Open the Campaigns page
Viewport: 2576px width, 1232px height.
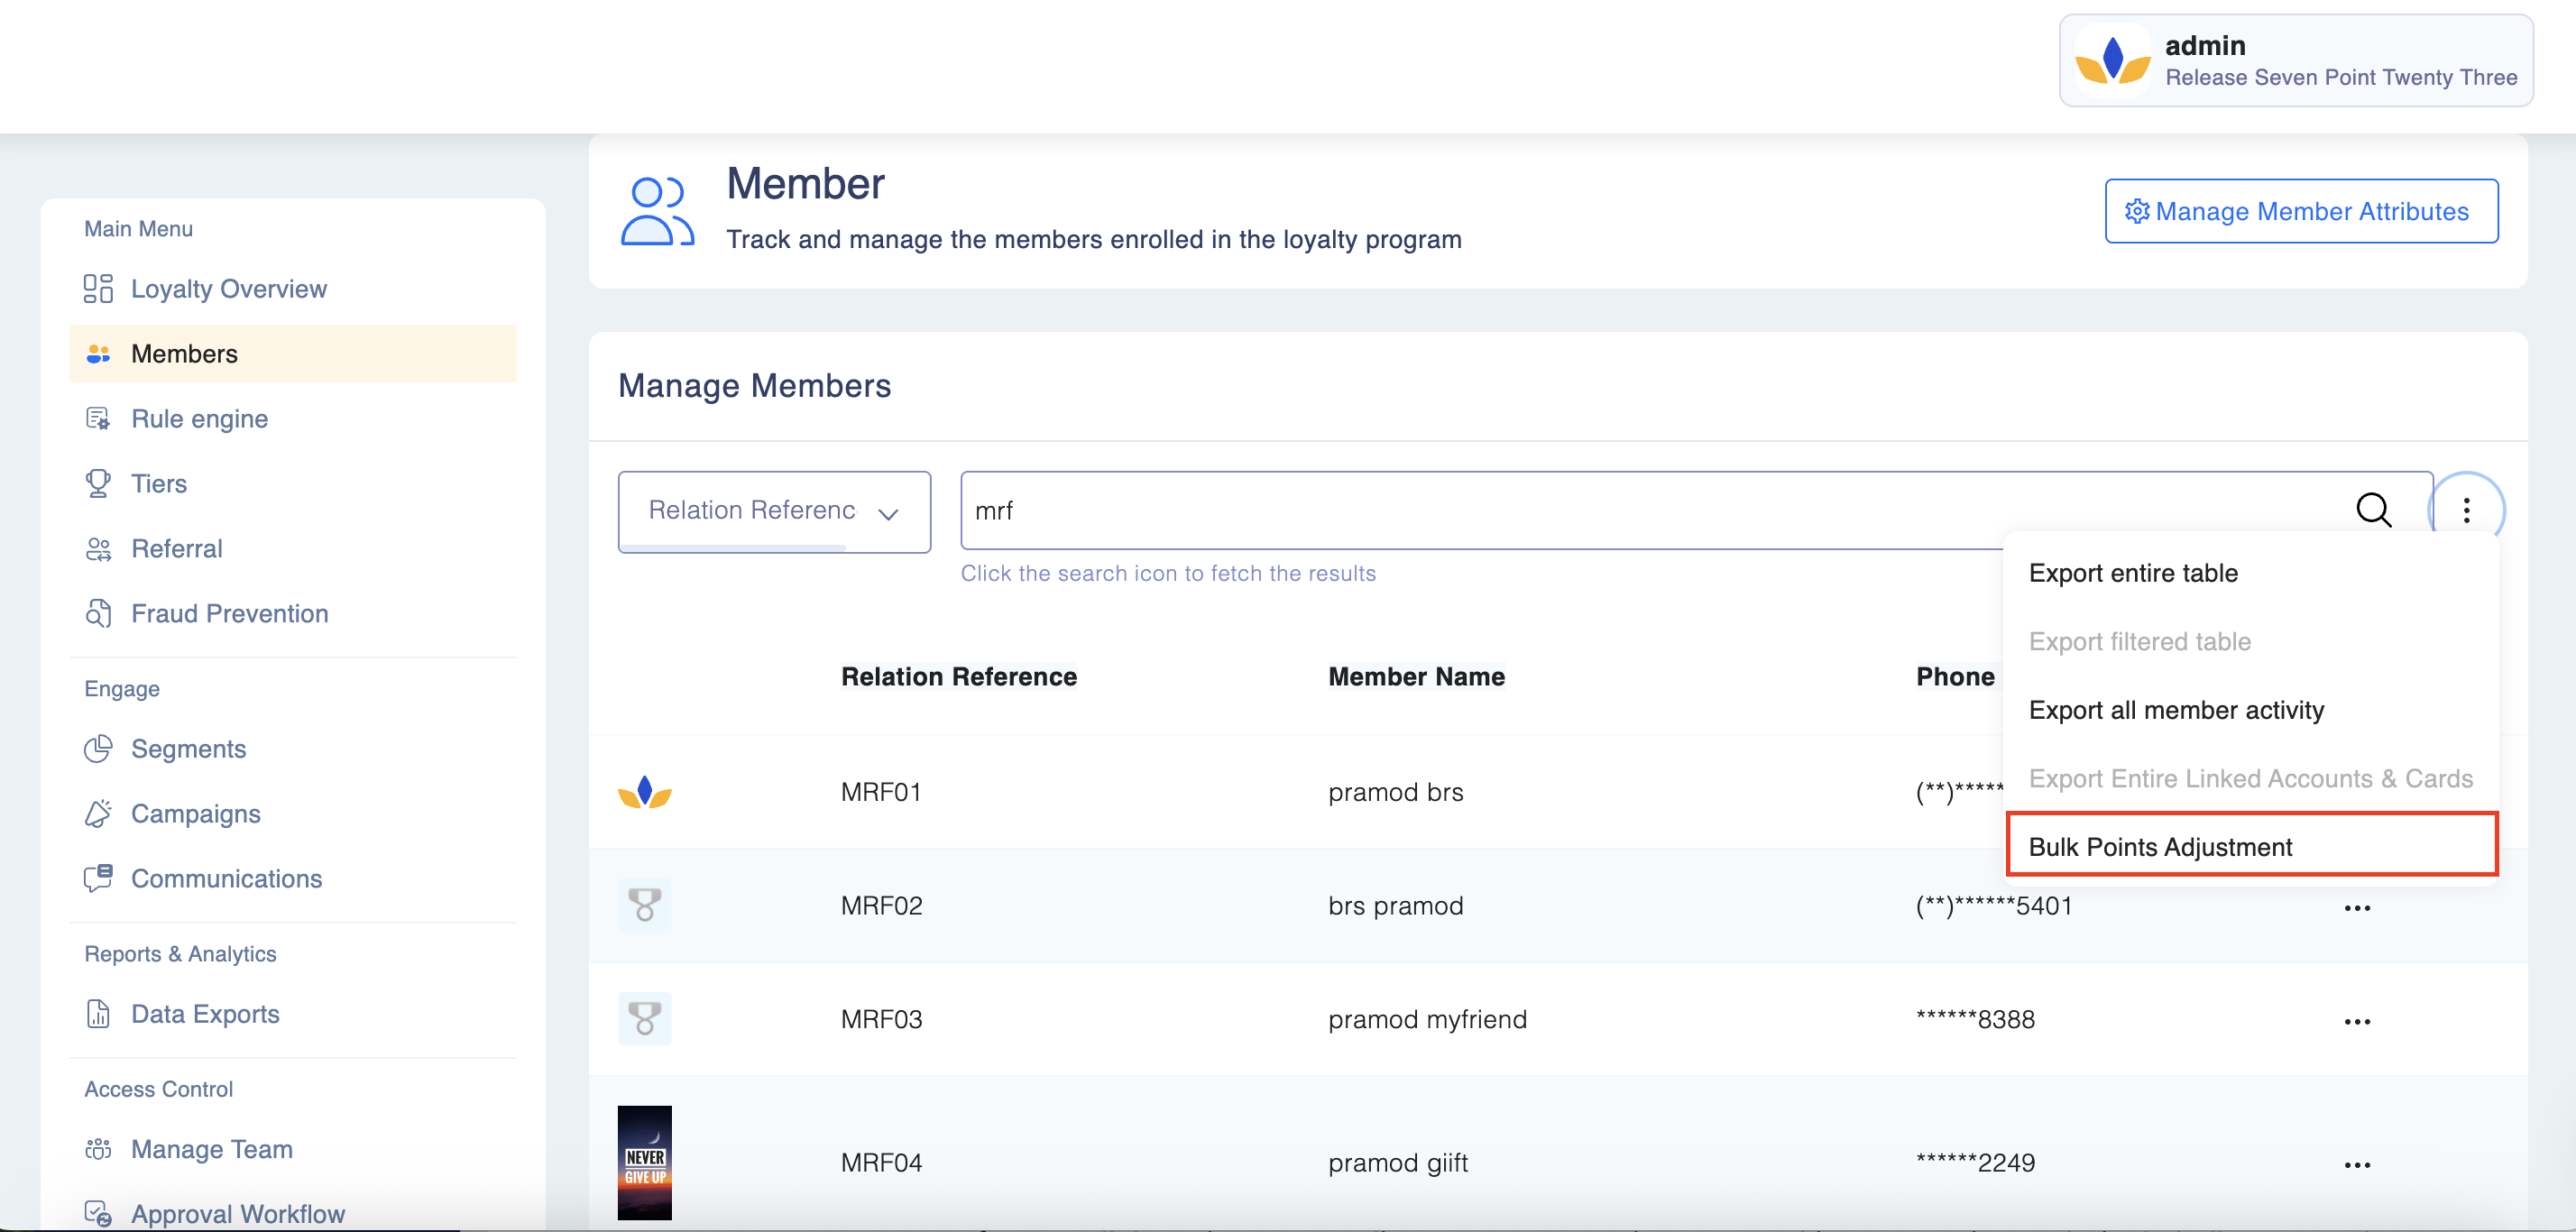tap(195, 814)
